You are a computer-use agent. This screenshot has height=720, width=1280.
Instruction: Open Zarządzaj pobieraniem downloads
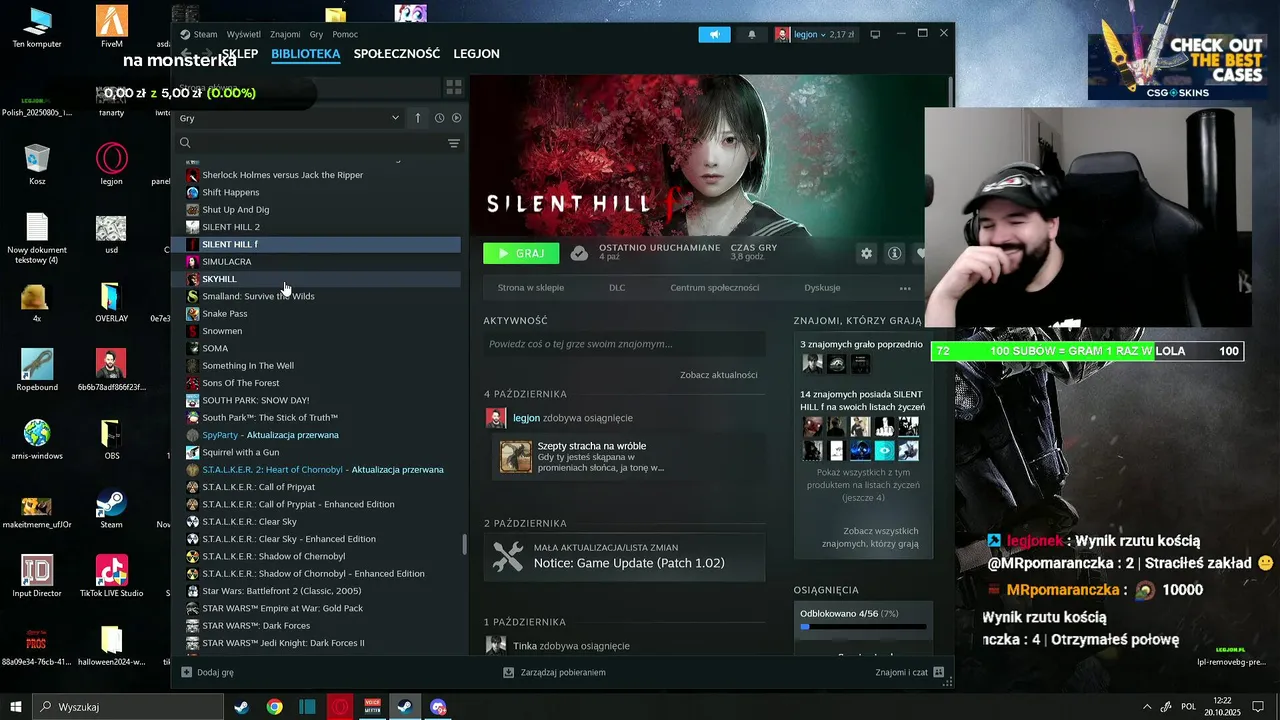click(x=555, y=672)
